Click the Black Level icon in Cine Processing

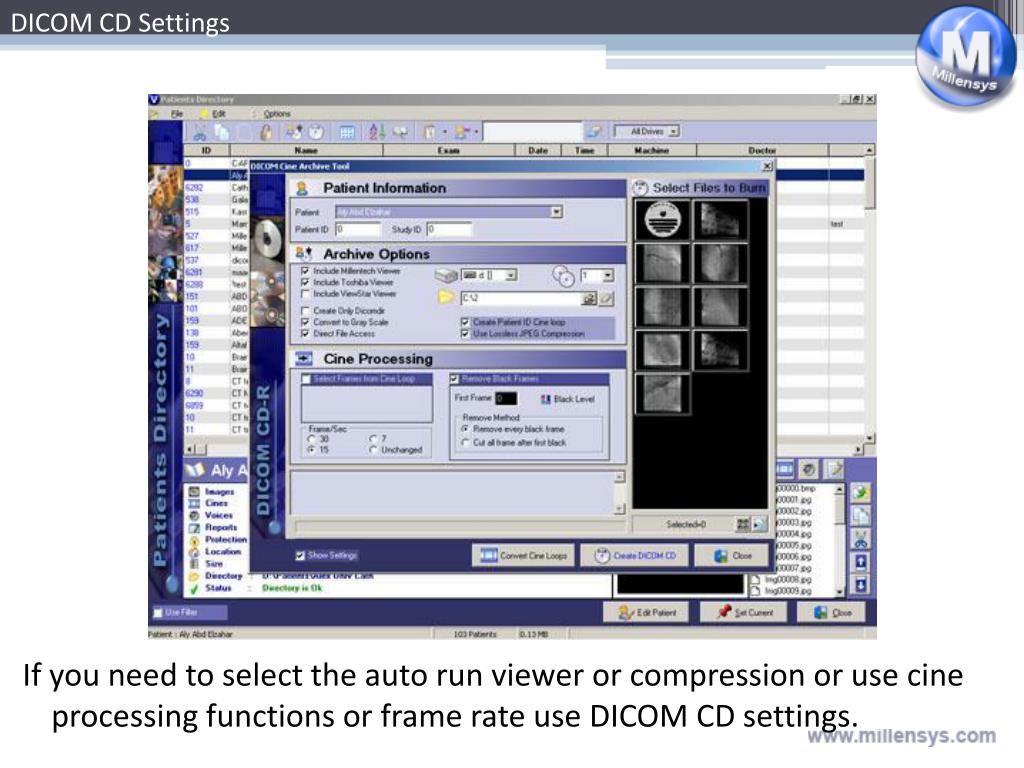pos(546,399)
